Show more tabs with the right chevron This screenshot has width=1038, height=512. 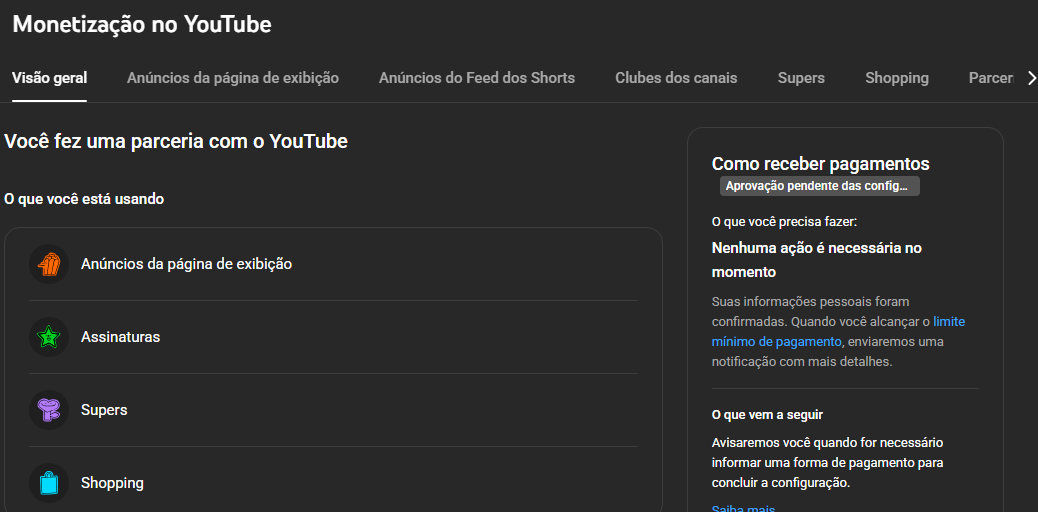point(1030,78)
